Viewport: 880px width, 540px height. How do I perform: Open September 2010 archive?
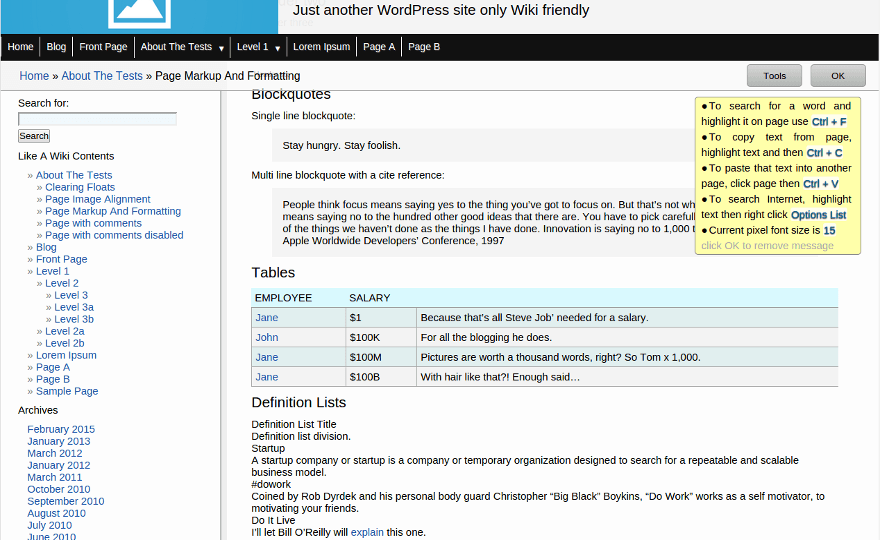[66, 501]
